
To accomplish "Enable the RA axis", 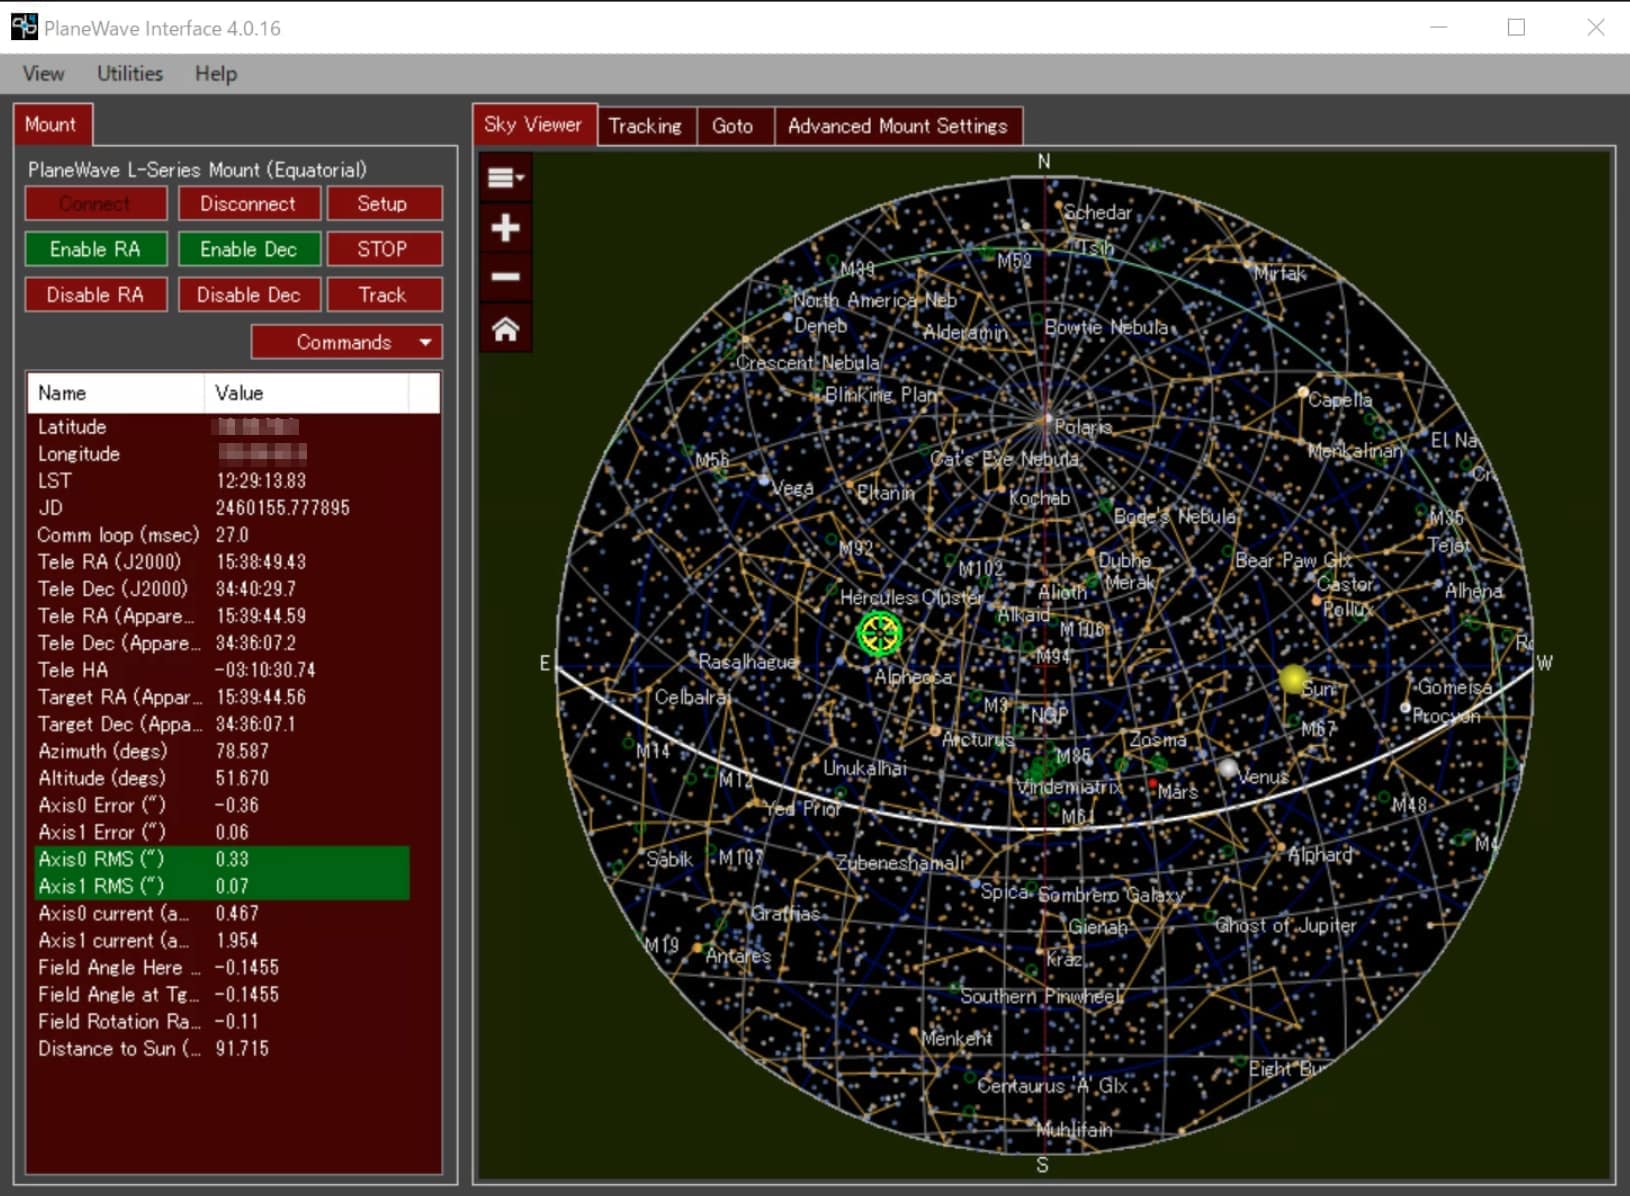I will [95, 249].
